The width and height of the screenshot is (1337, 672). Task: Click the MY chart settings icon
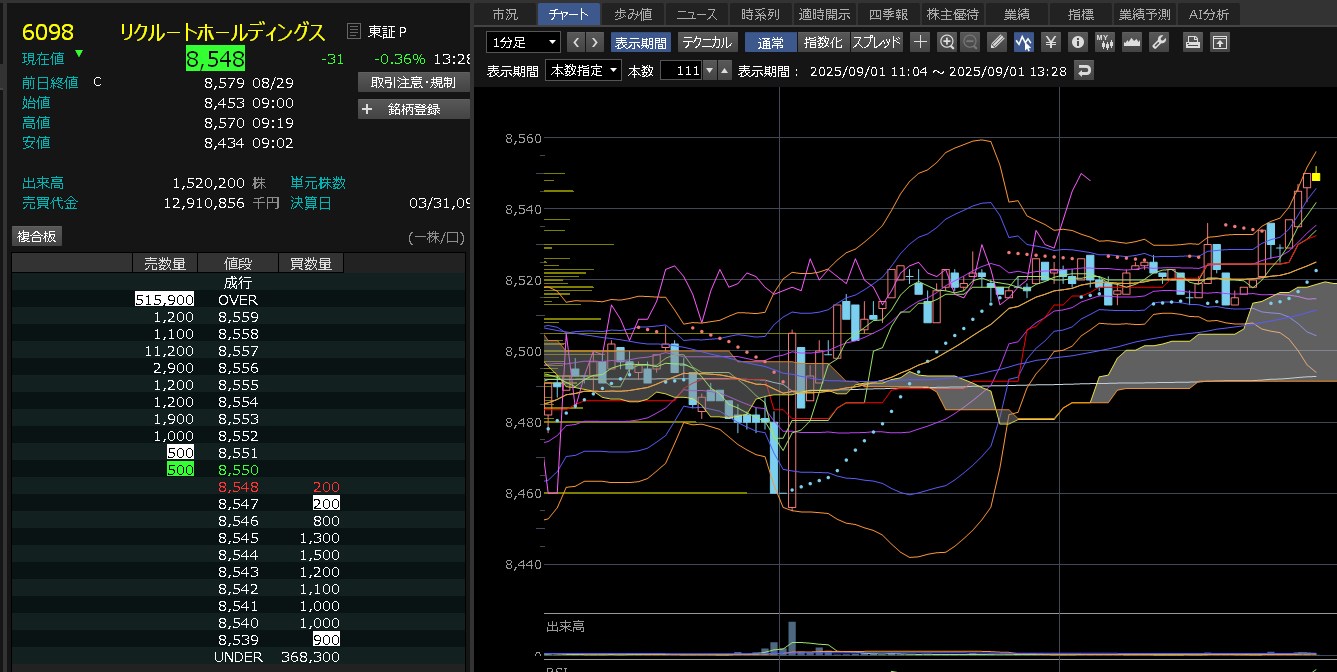pyautogui.click(x=1104, y=42)
